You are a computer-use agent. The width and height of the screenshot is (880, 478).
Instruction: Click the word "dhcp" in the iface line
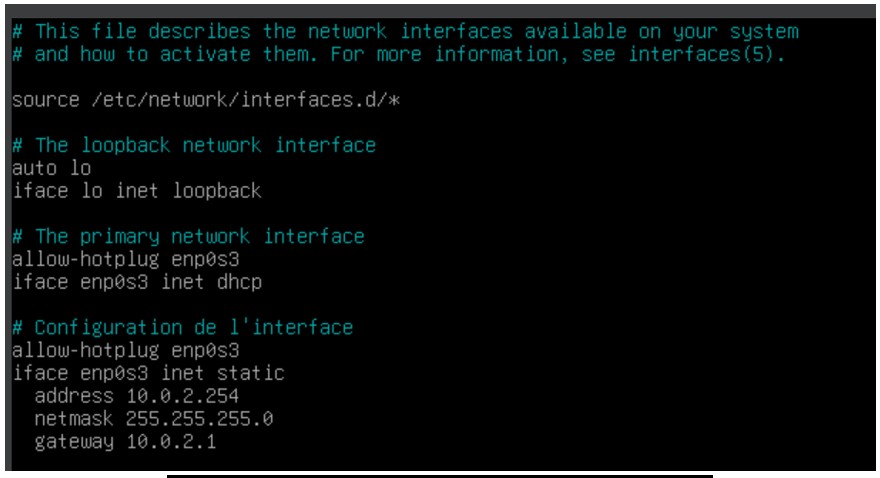tap(239, 282)
